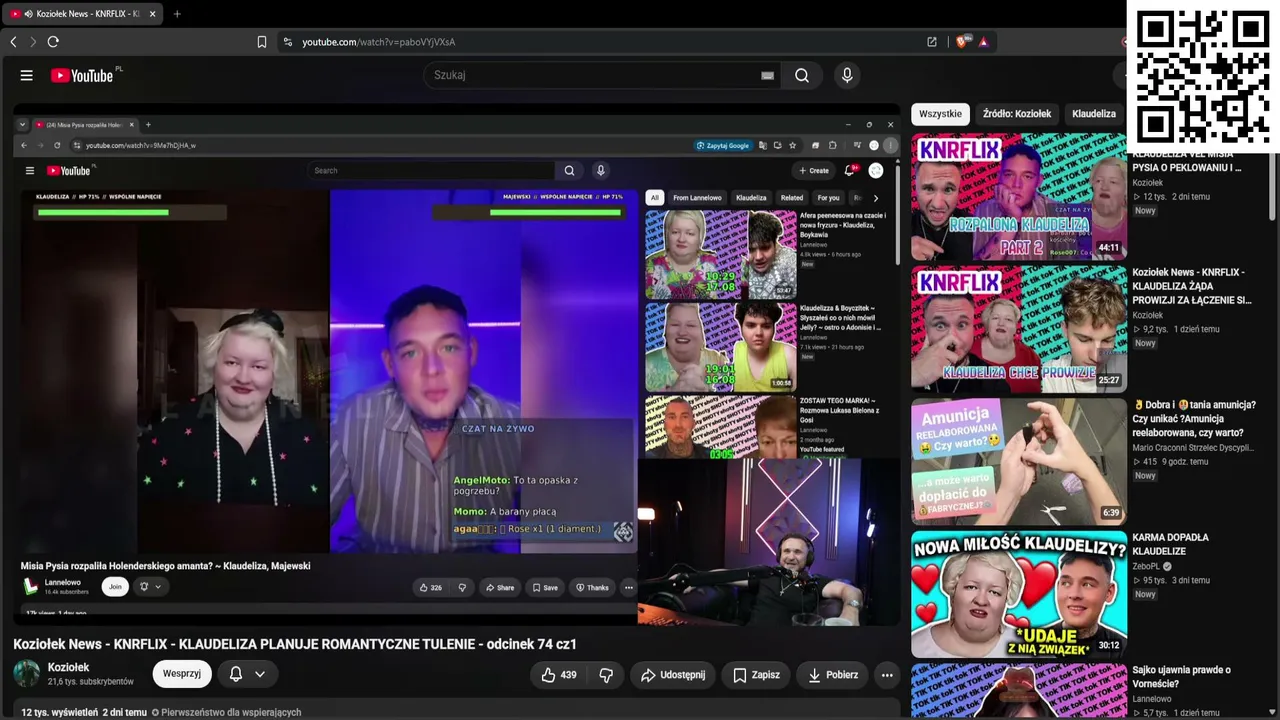Click the address bar URL
1280x720 pixels.
tap(379, 42)
